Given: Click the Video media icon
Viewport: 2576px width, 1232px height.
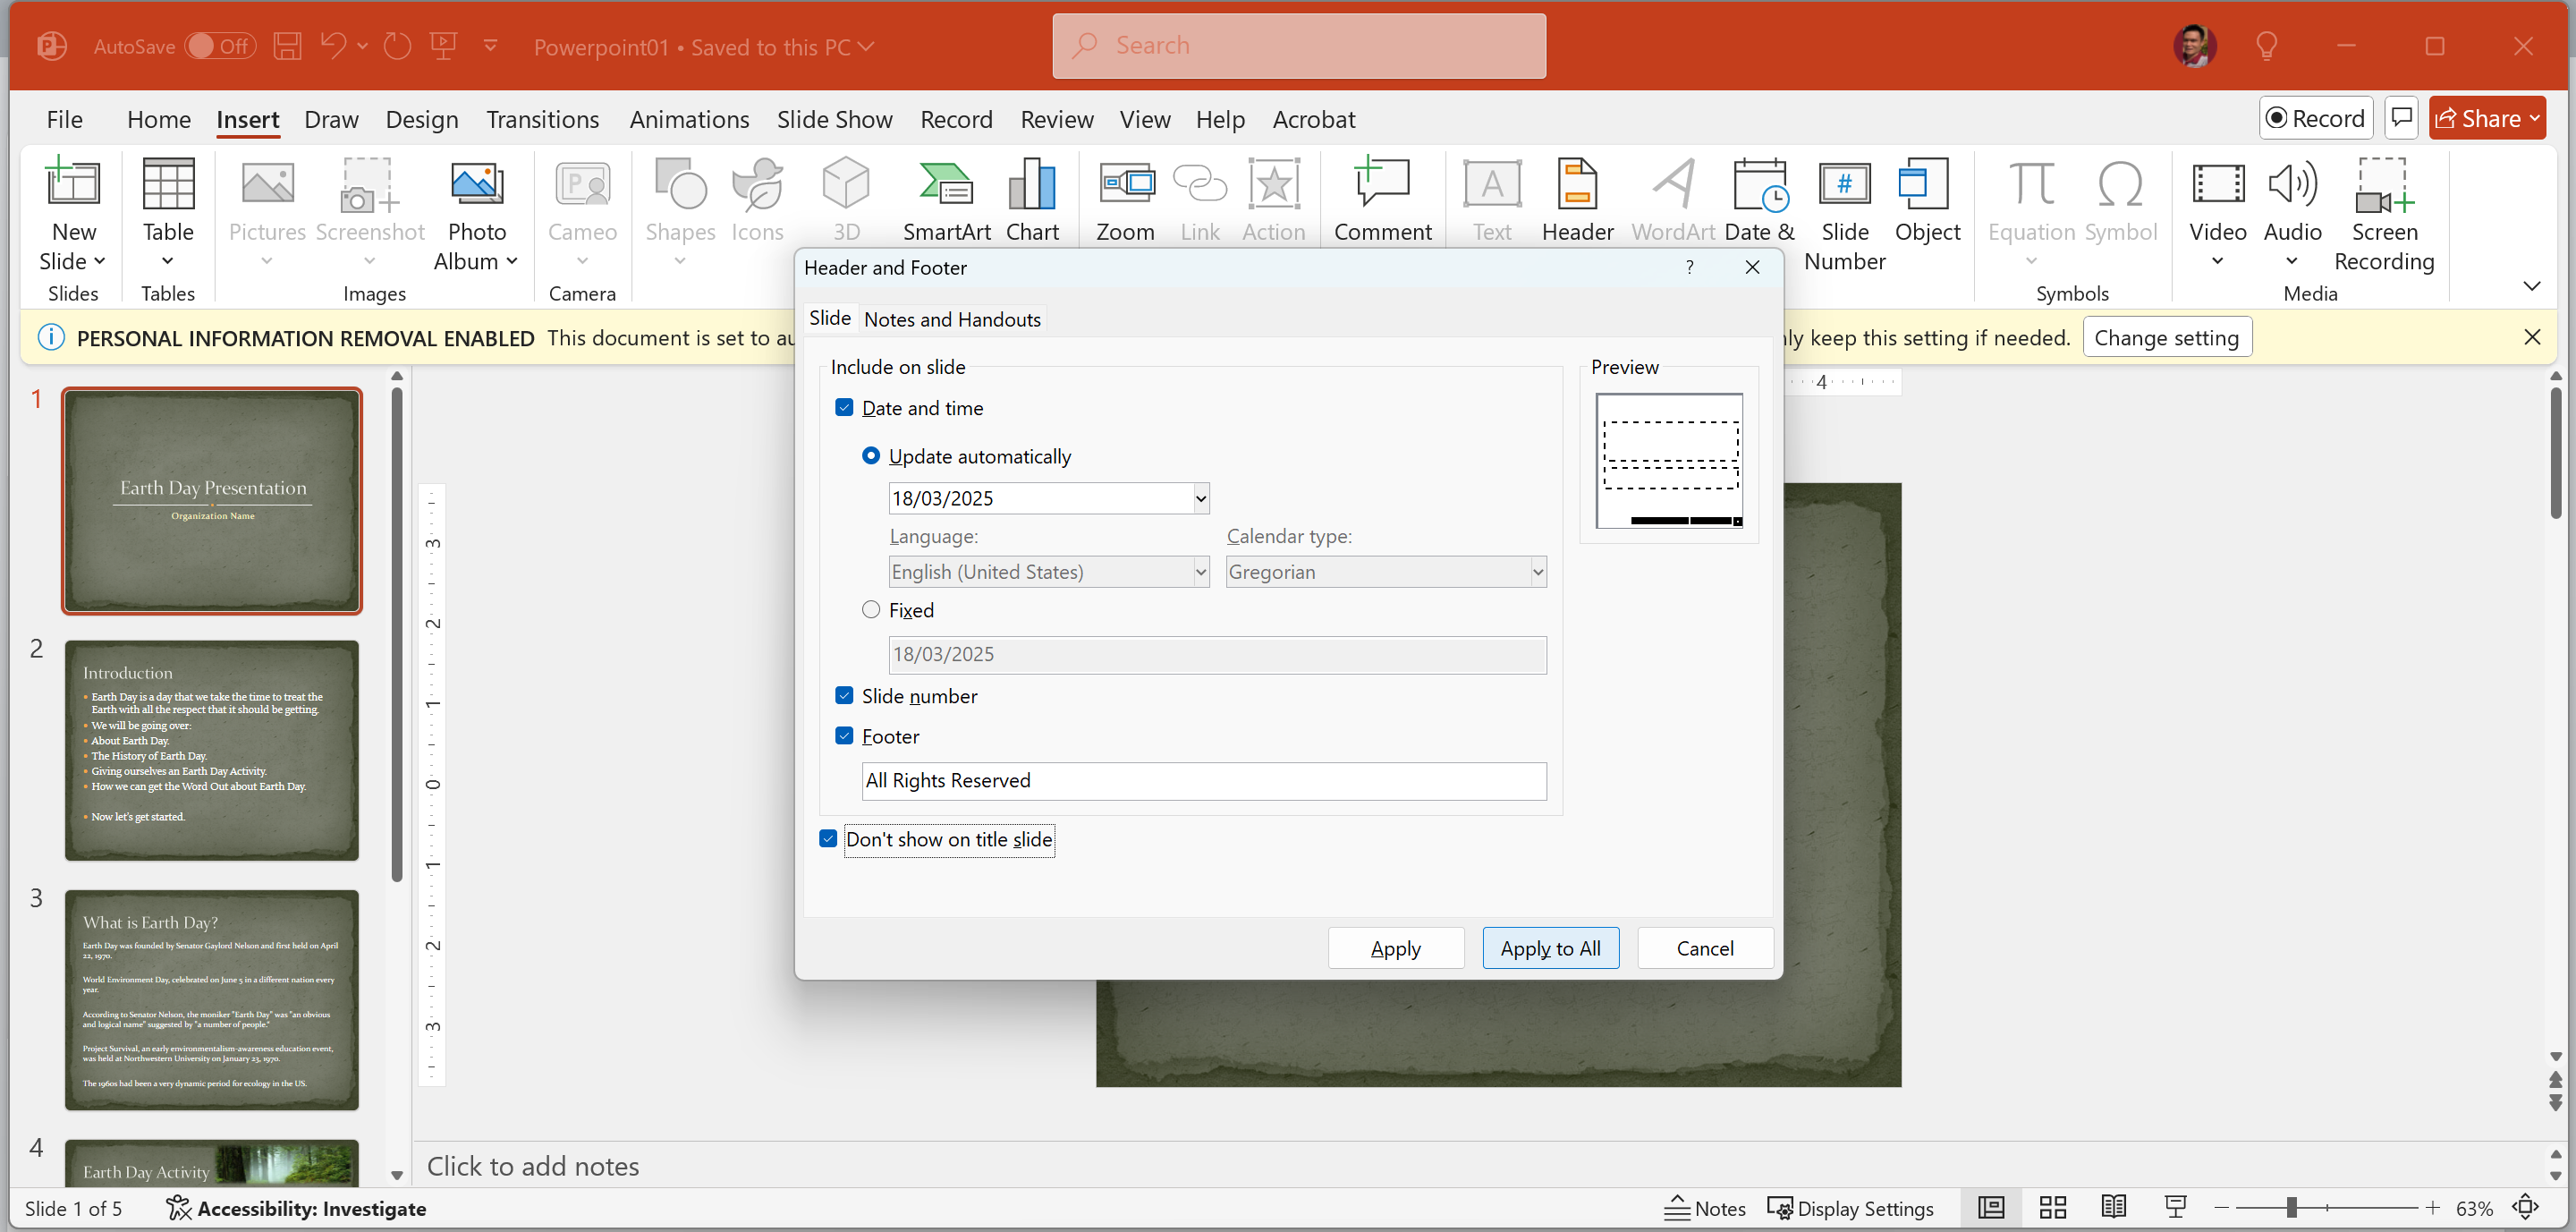Looking at the screenshot, I should pyautogui.click(x=2217, y=200).
